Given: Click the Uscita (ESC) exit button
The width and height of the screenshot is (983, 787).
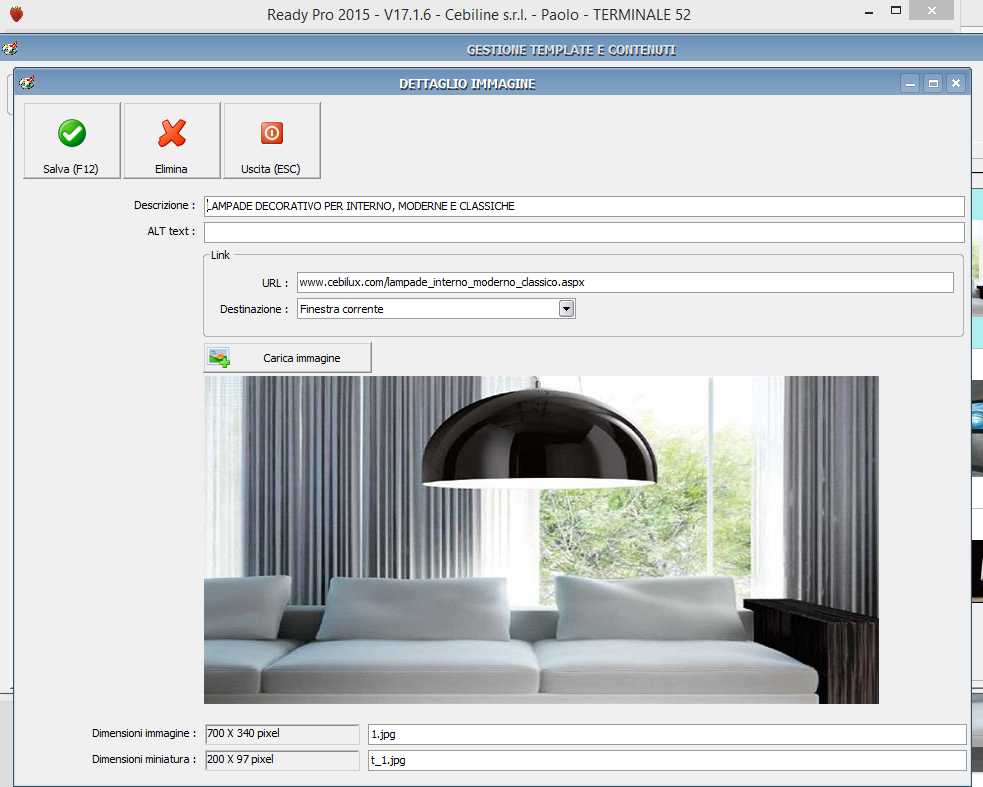Looking at the screenshot, I should click(271, 140).
